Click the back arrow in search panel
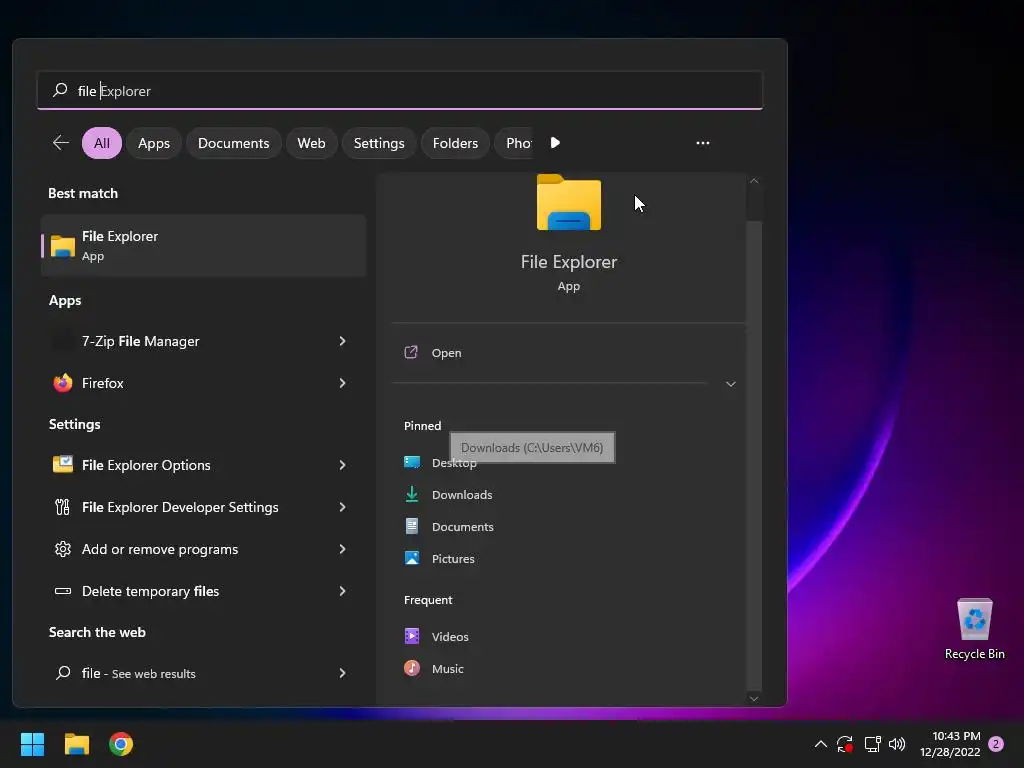Viewport: 1024px width, 768px height. (61, 142)
